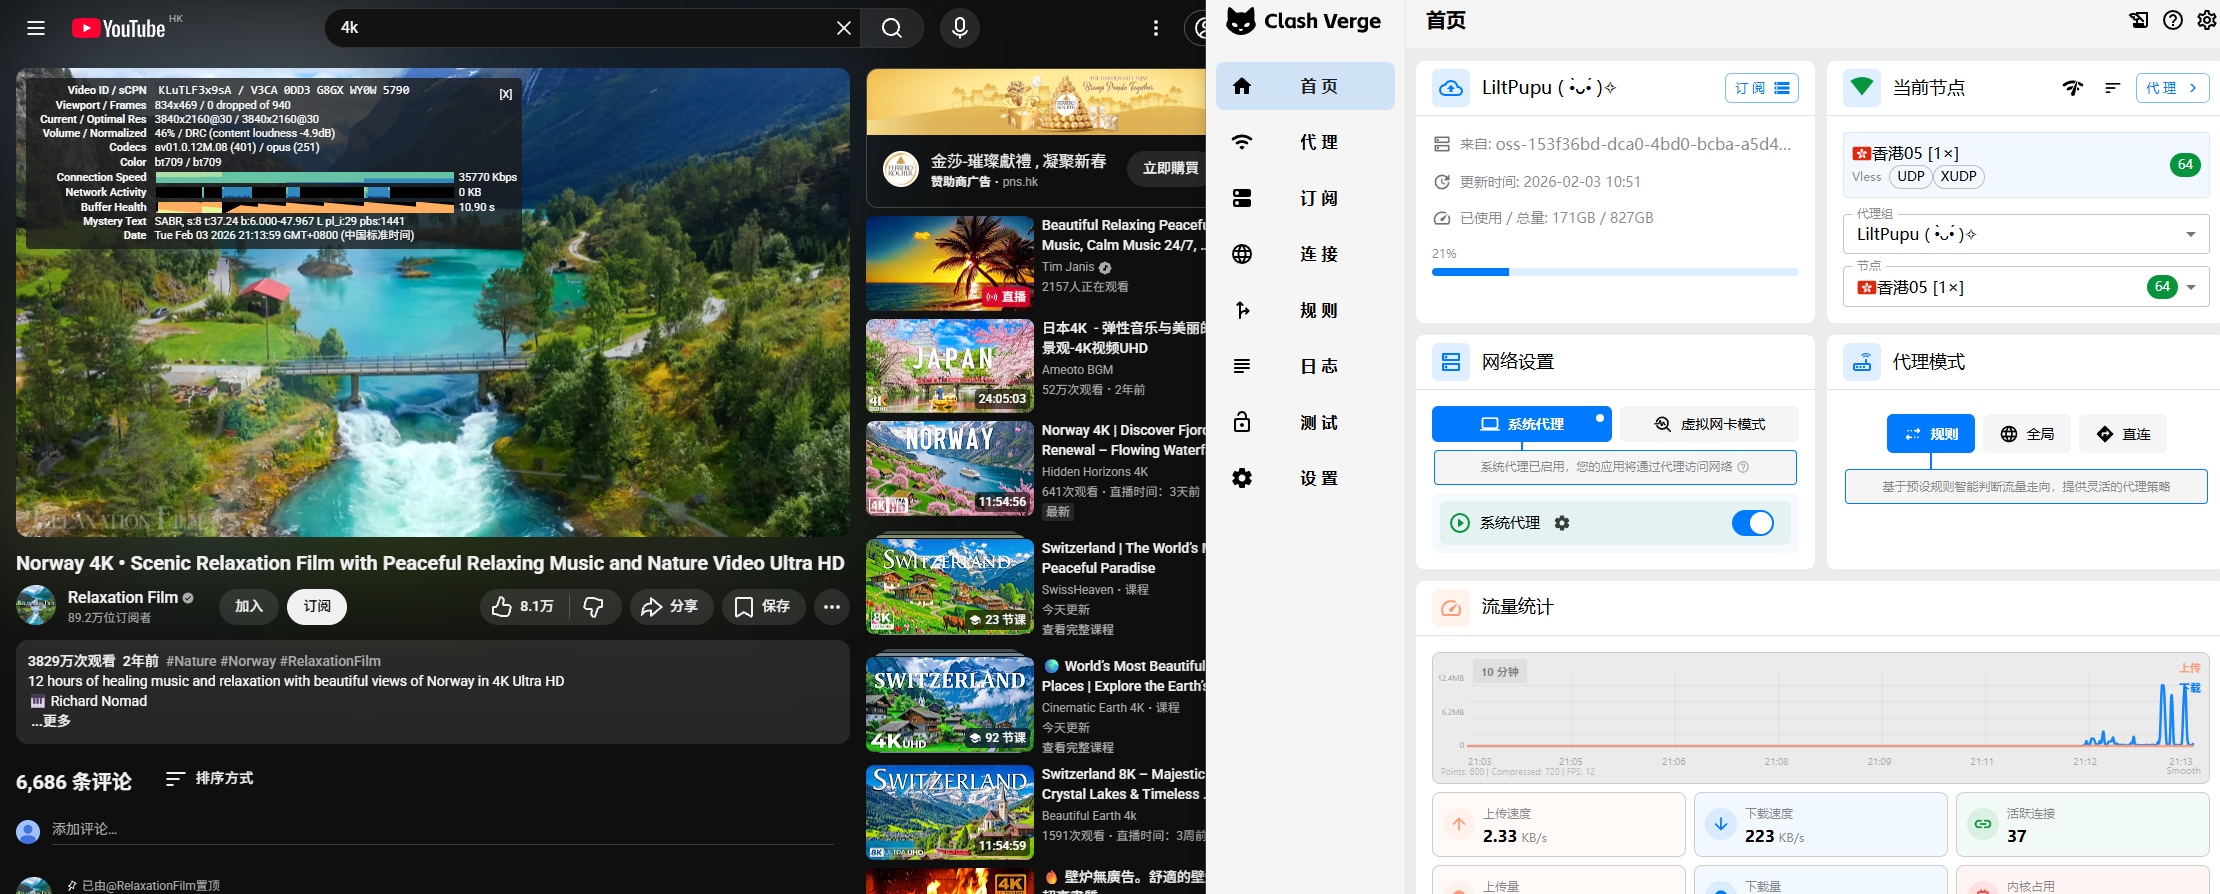Click the YouTube search input field
The image size is (2220, 894).
(580, 28)
